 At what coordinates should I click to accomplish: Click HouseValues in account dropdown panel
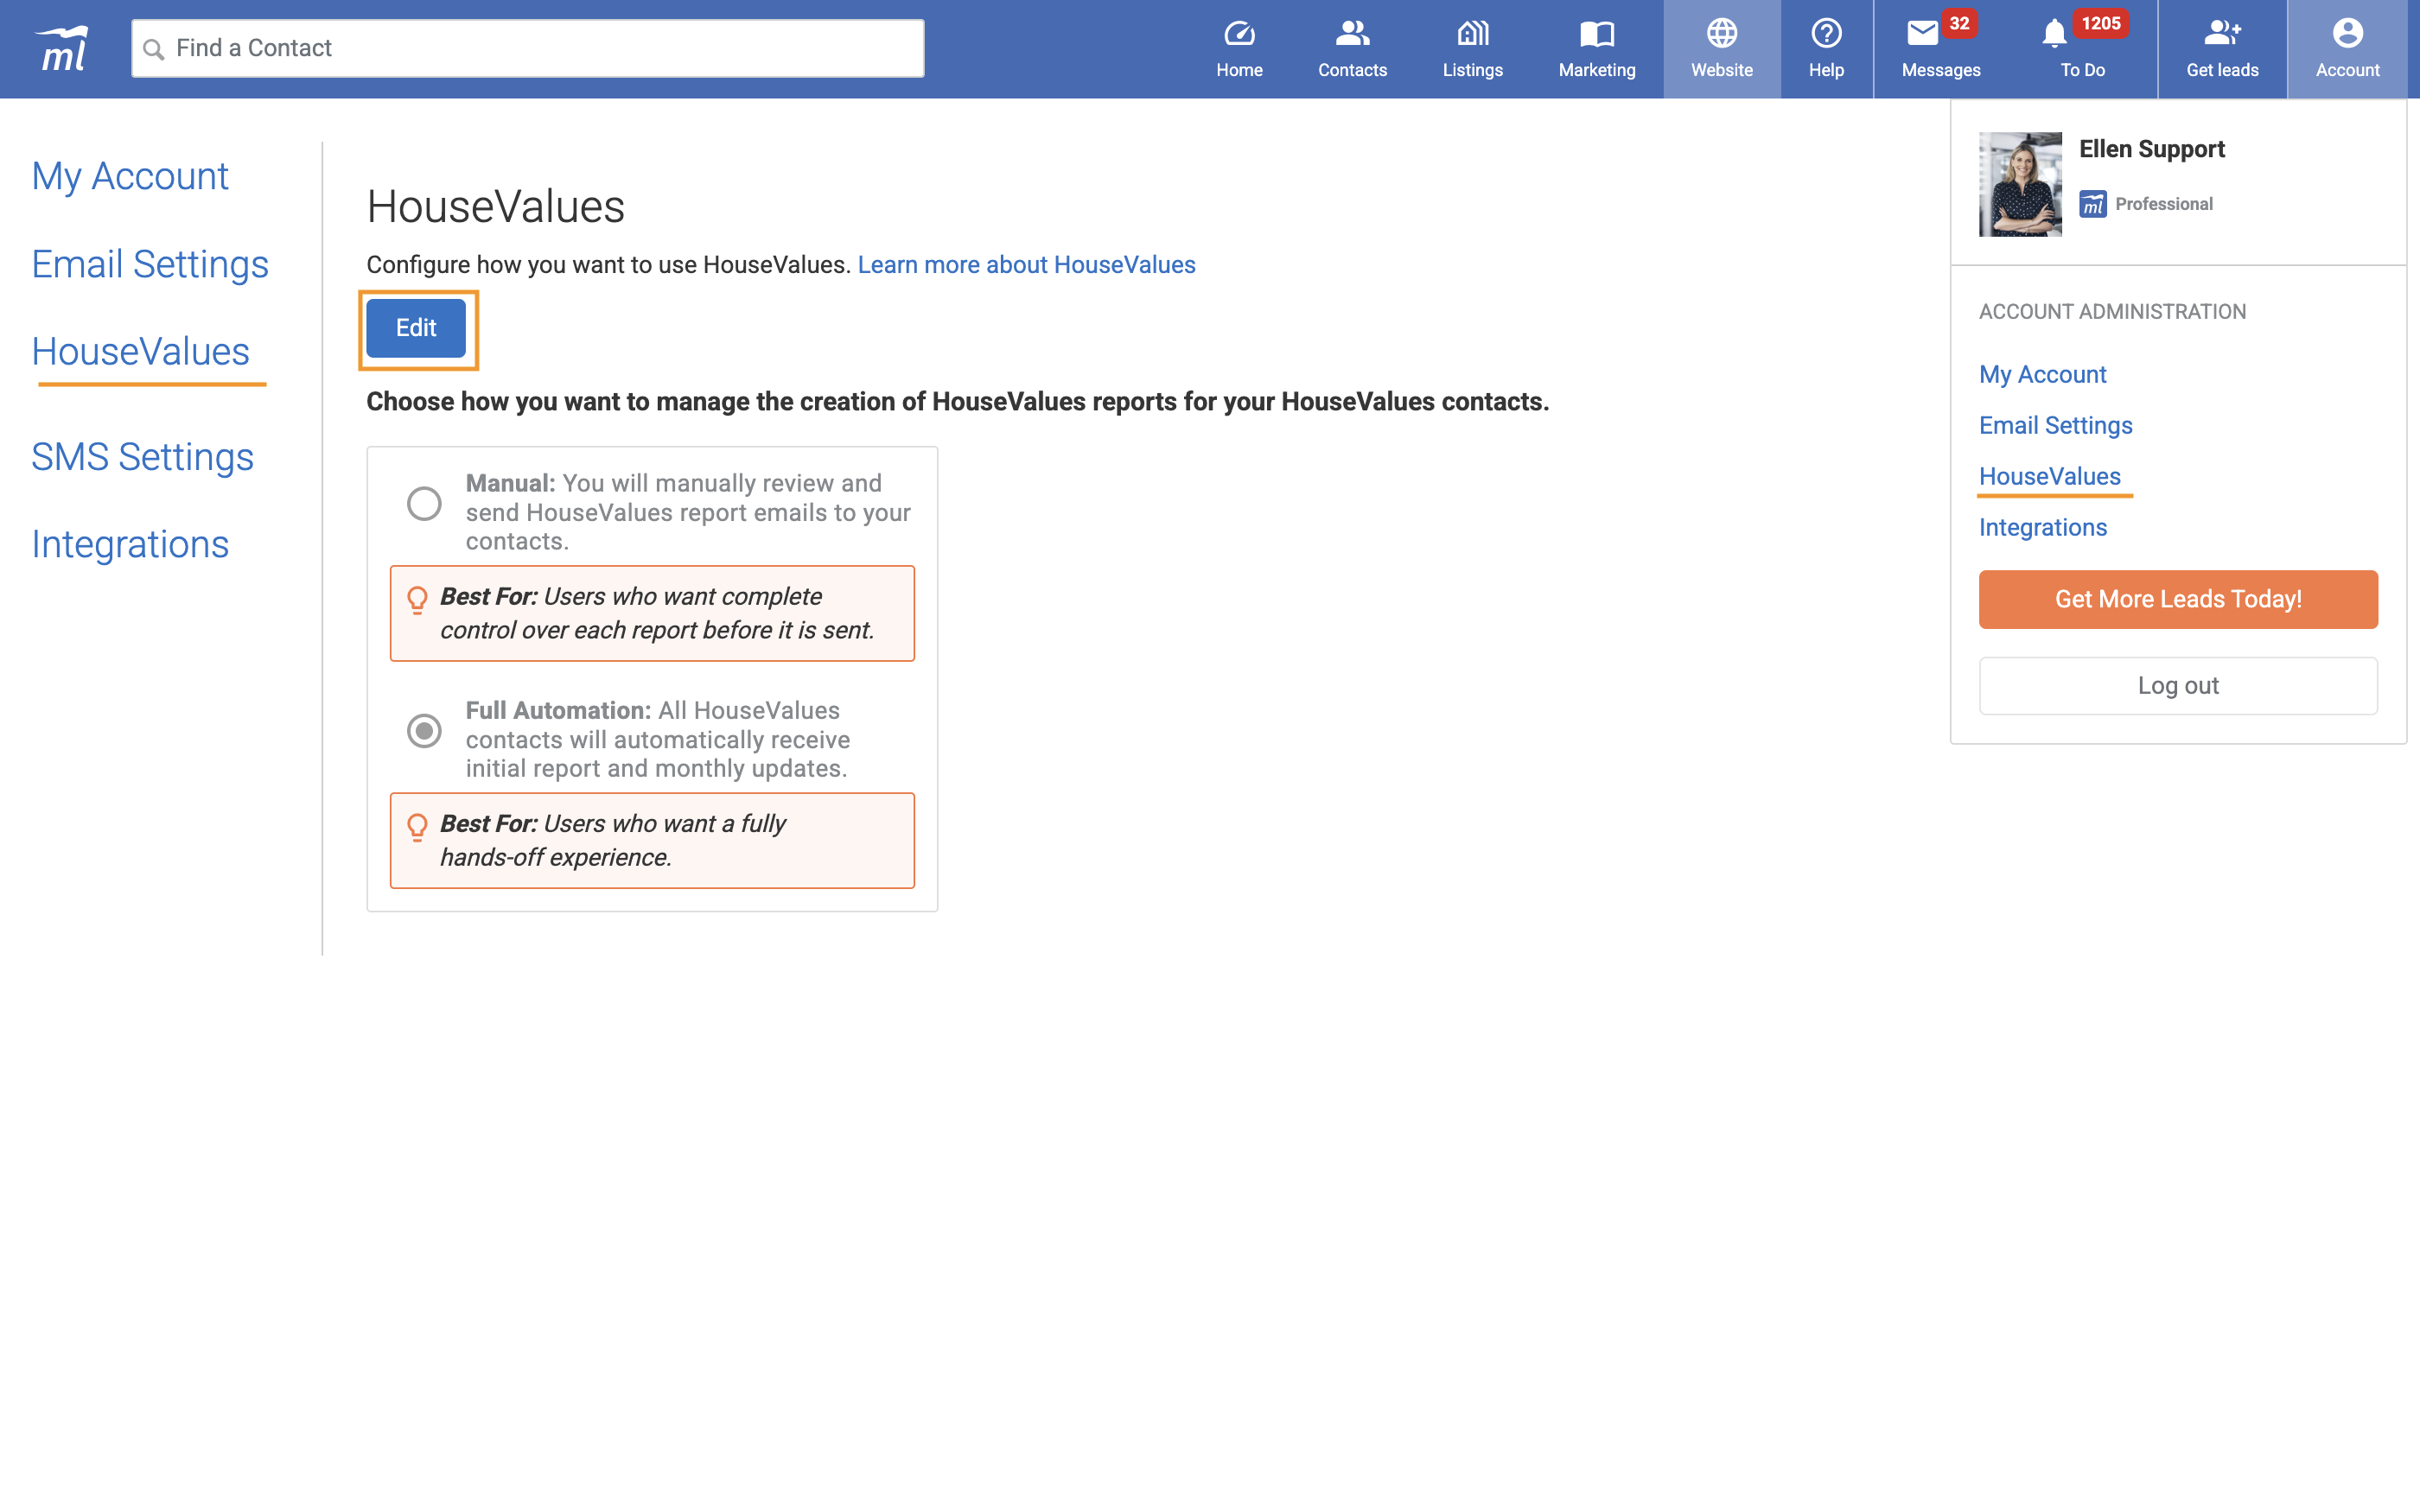click(2049, 476)
